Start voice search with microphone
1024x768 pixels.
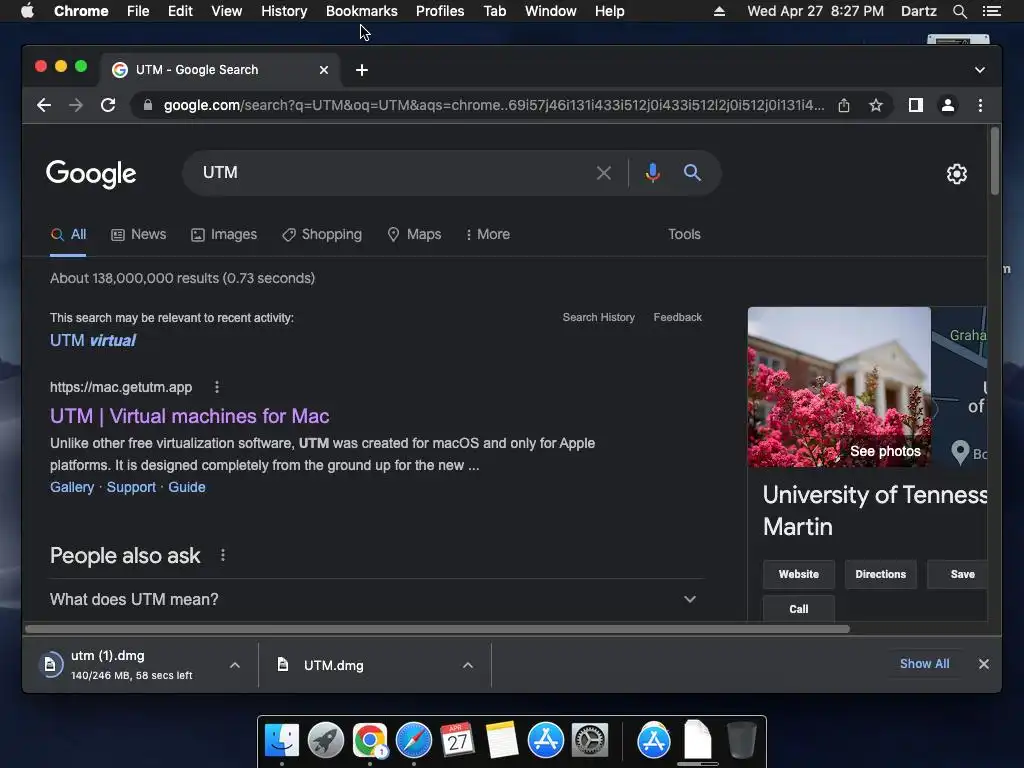pos(652,173)
